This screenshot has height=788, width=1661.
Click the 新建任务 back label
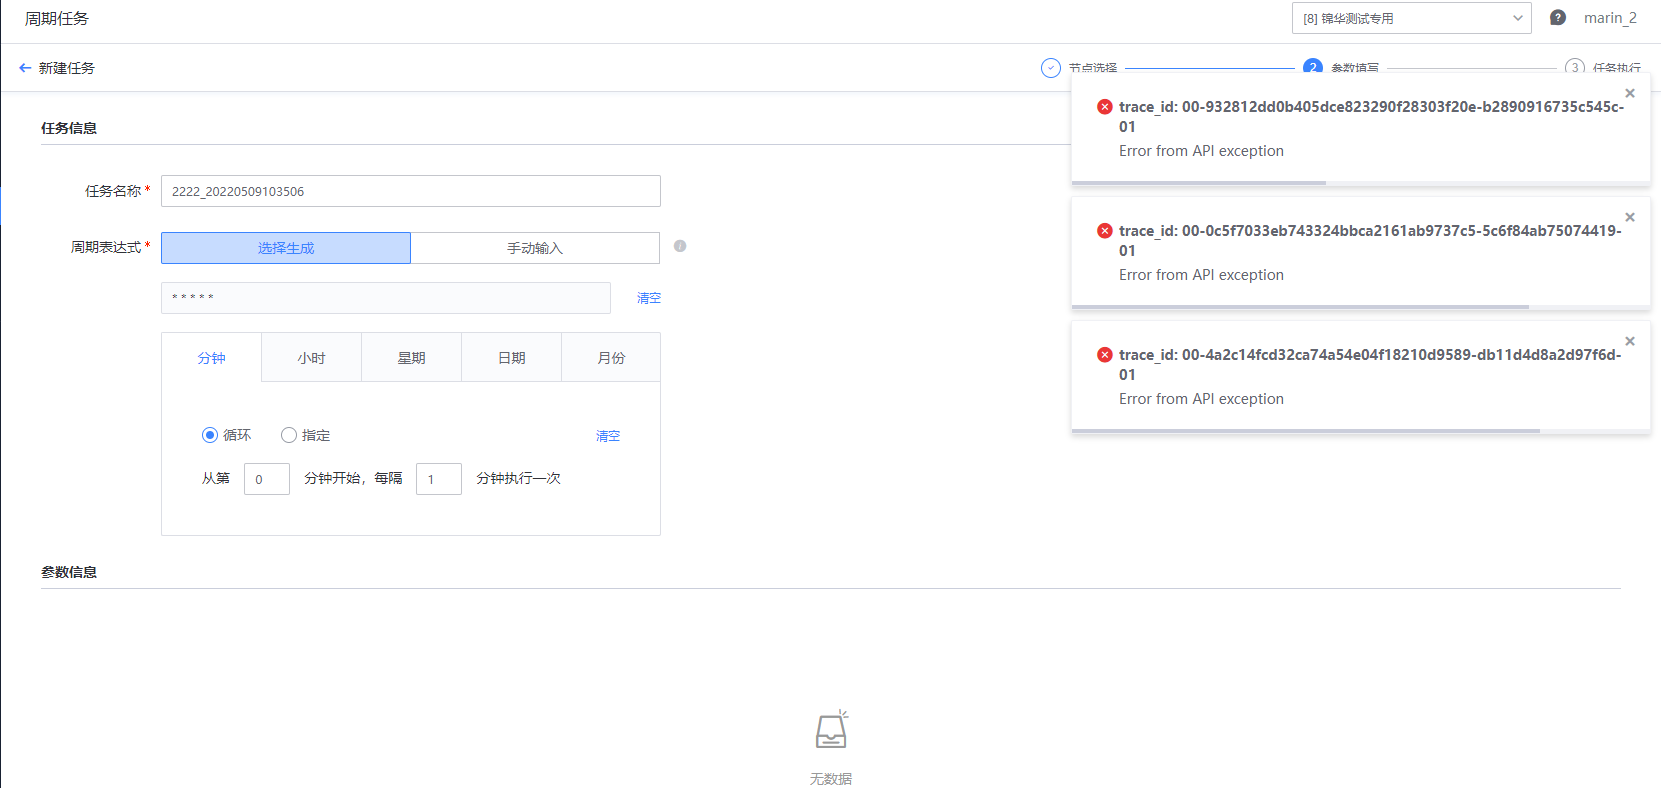click(x=67, y=68)
